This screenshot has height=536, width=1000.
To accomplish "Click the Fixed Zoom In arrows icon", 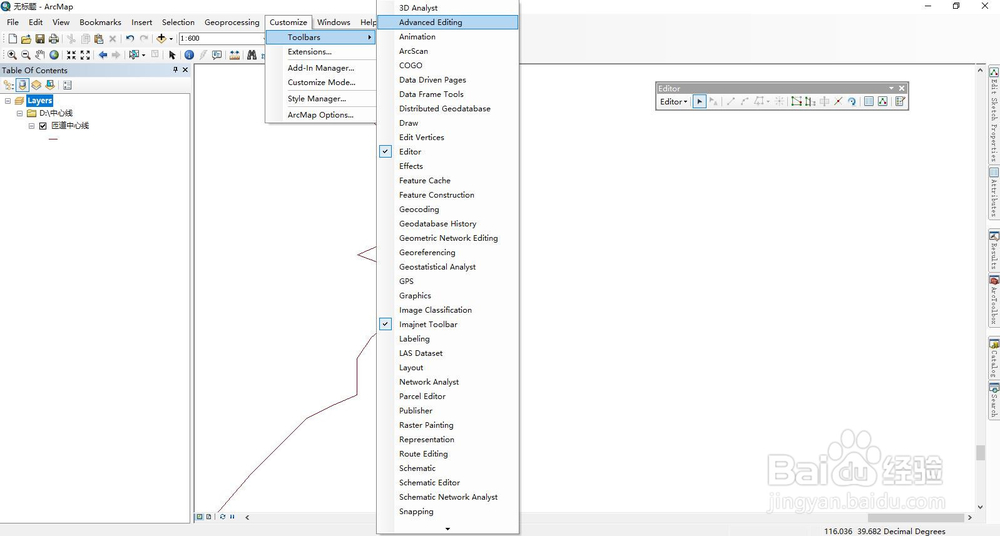I will [x=71, y=55].
